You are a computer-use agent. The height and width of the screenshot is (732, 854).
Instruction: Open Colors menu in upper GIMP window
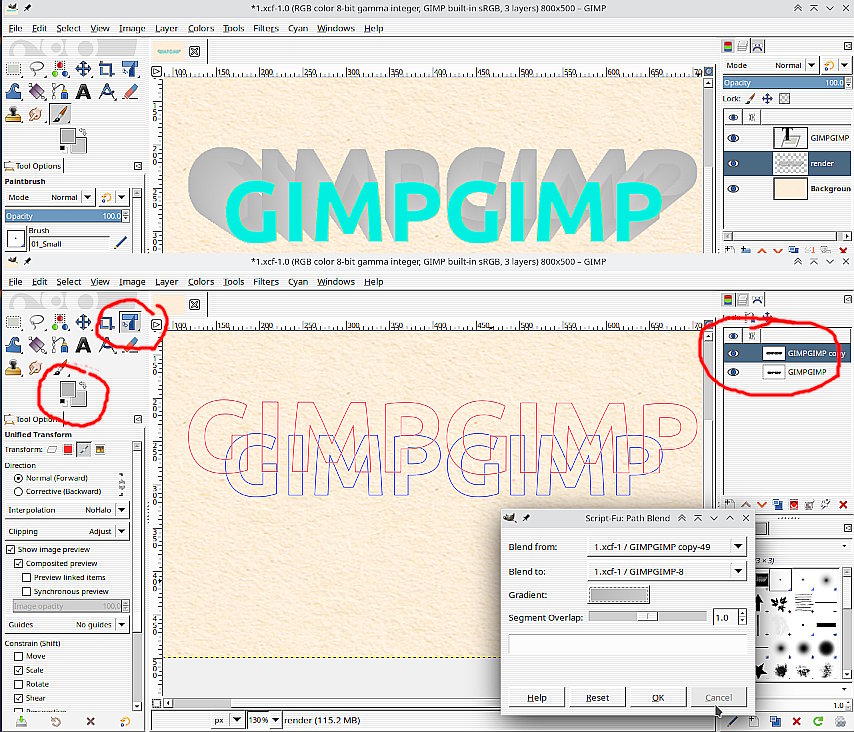[x=201, y=28]
